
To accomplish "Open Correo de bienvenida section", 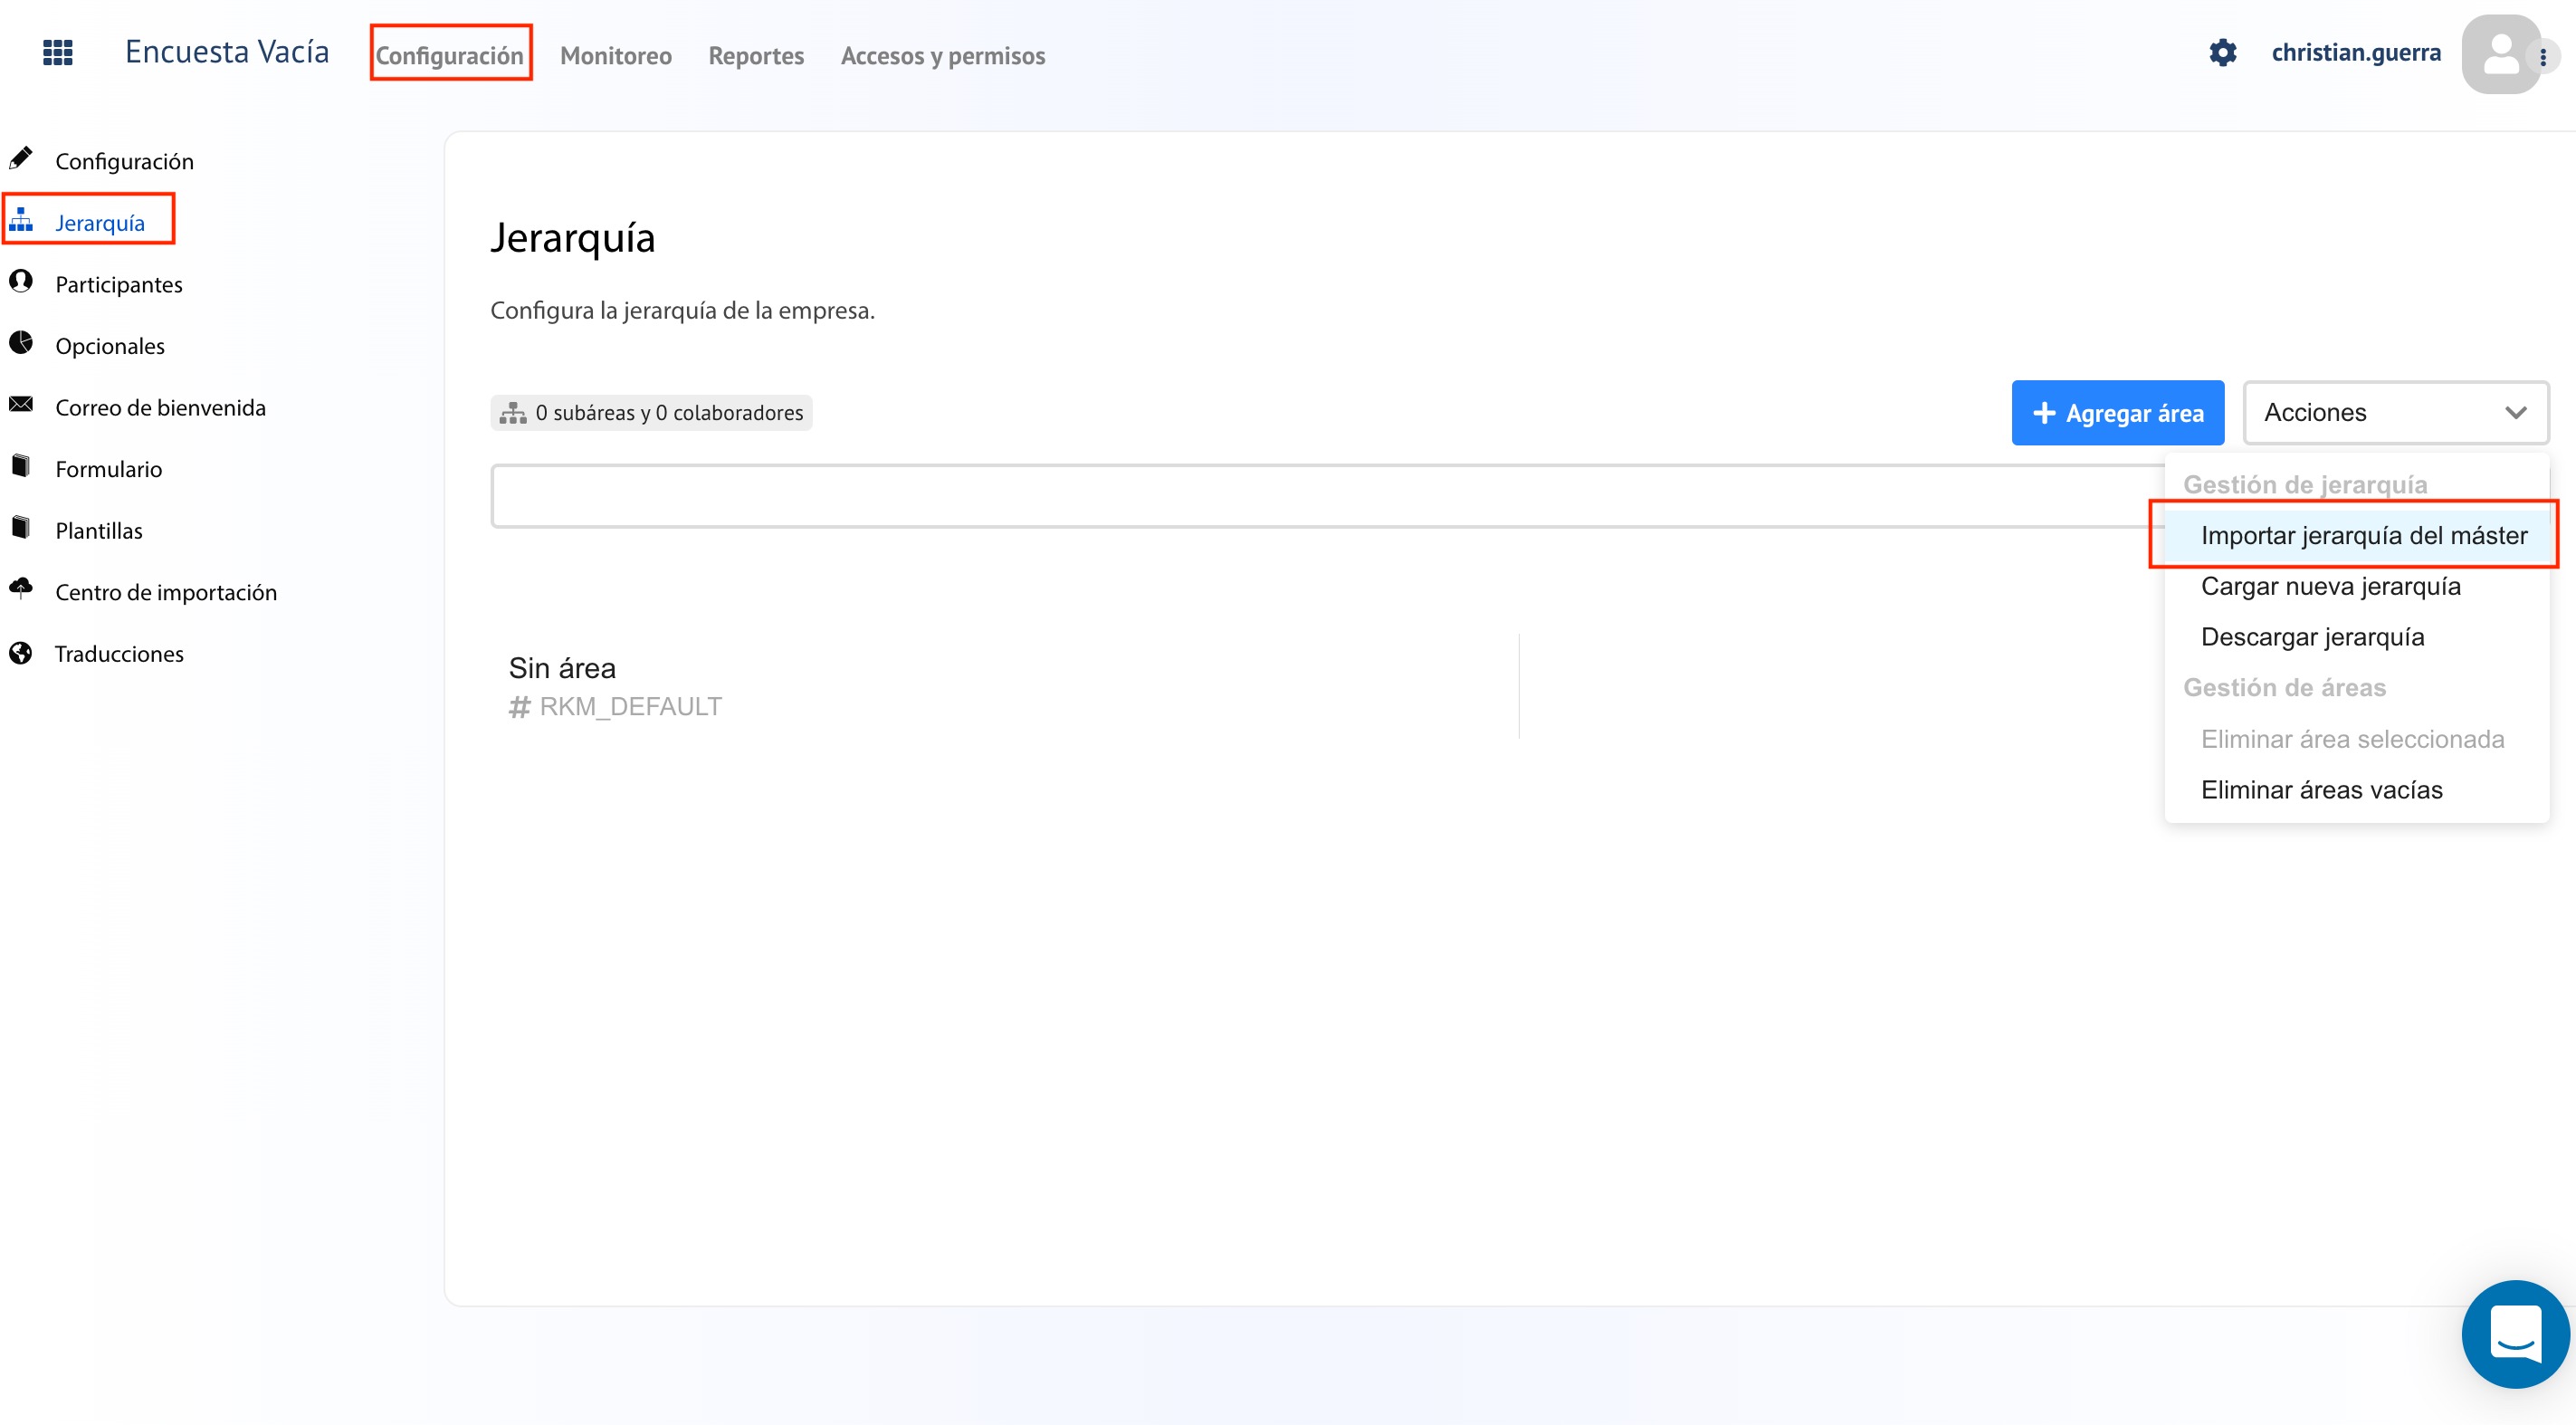I will click(160, 407).
